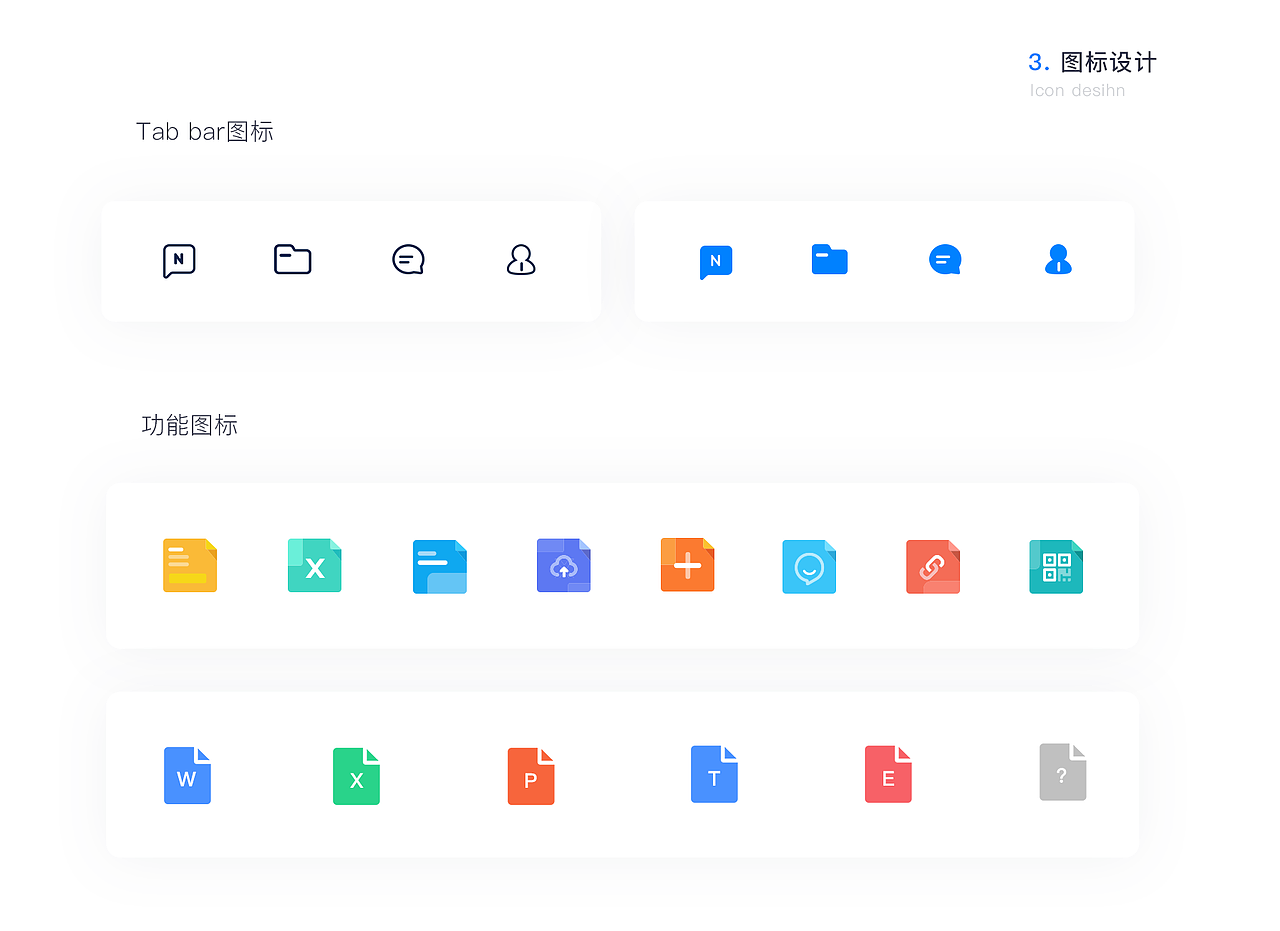Click the gray unknown question-mark file icon
Image resolution: width=1280 pixels, height=931 pixels.
pyautogui.click(x=1063, y=772)
